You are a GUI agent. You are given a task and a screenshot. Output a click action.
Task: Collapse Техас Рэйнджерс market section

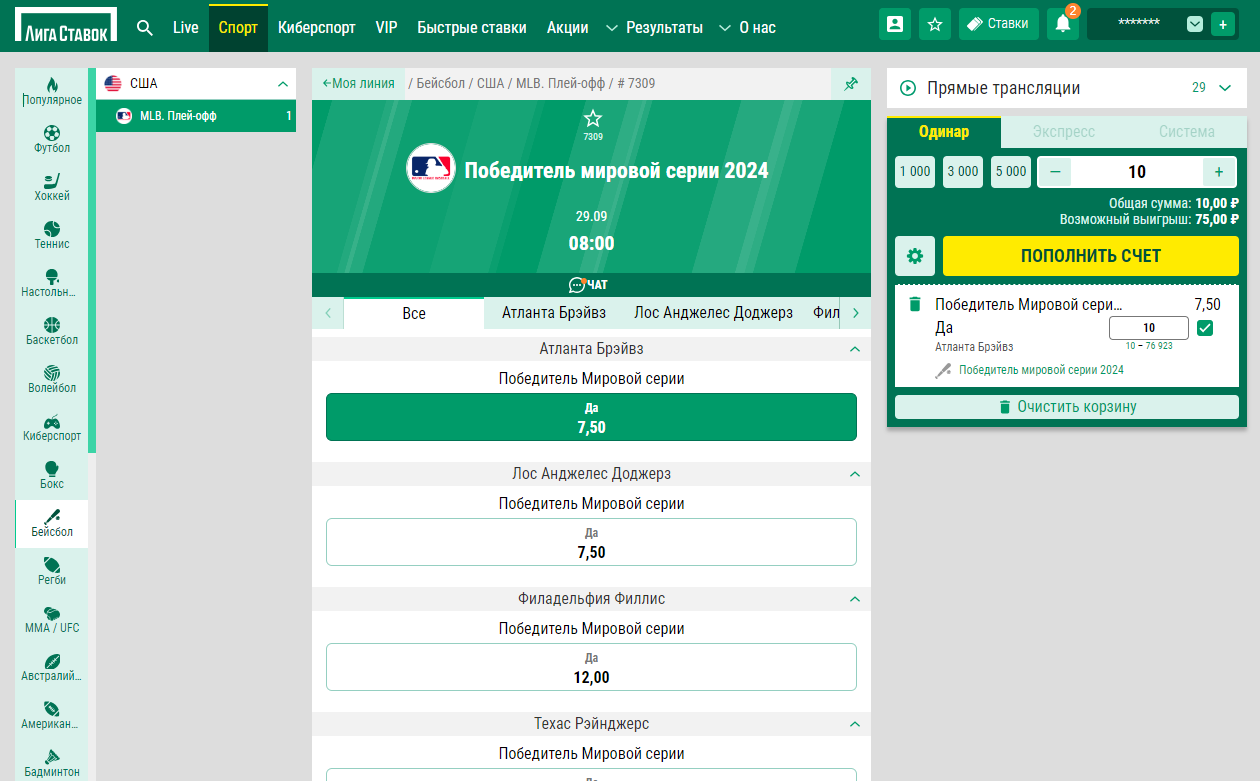[855, 724]
